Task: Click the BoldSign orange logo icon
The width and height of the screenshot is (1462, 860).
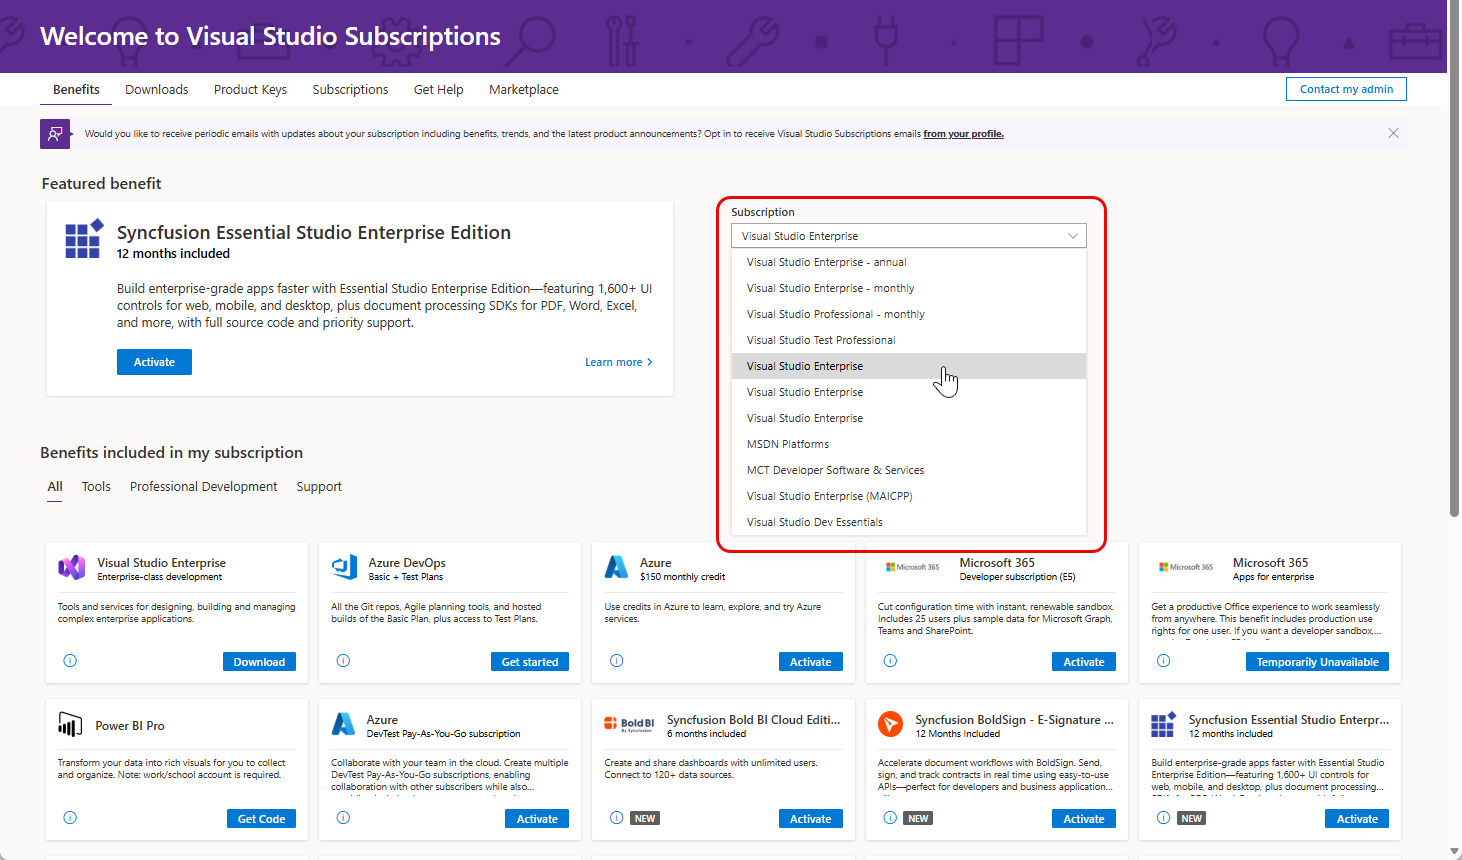Action: [x=890, y=724]
